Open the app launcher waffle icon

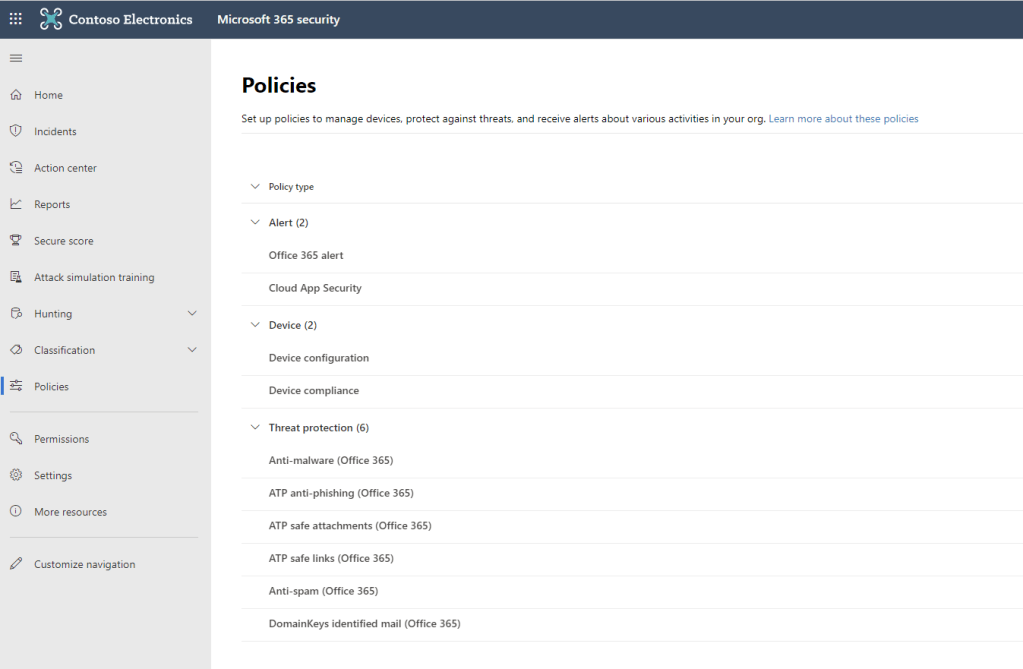(16, 19)
